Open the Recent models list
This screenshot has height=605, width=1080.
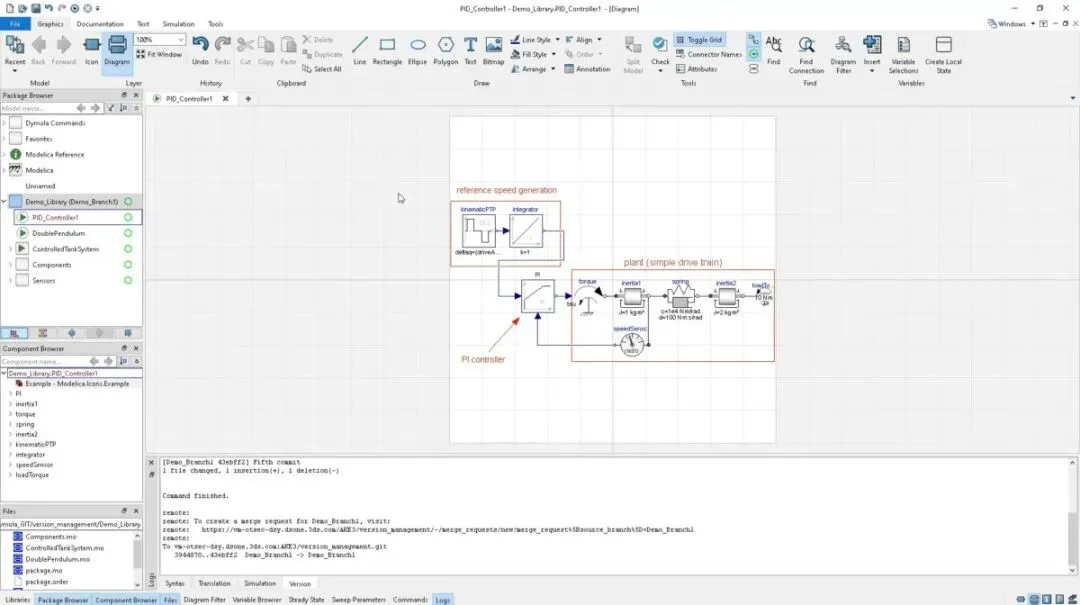[x=14, y=52]
